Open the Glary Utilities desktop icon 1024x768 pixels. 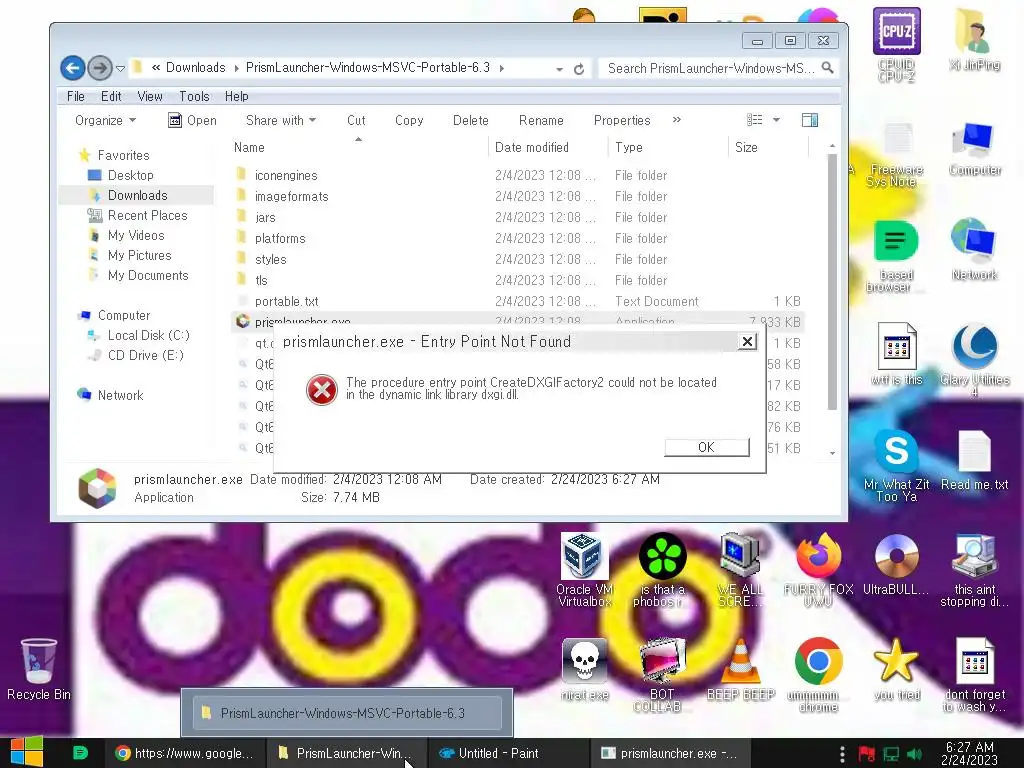974,359
